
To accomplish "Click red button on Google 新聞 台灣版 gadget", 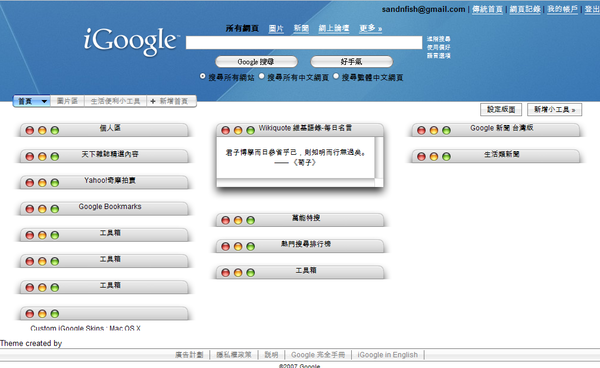I will pos(421,130).
